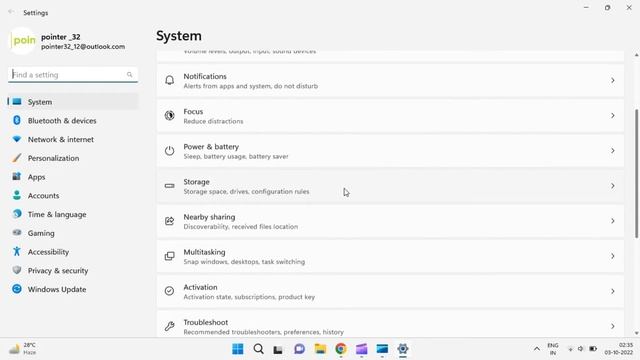Select Network & internet in the sidebar

point(73,139)
